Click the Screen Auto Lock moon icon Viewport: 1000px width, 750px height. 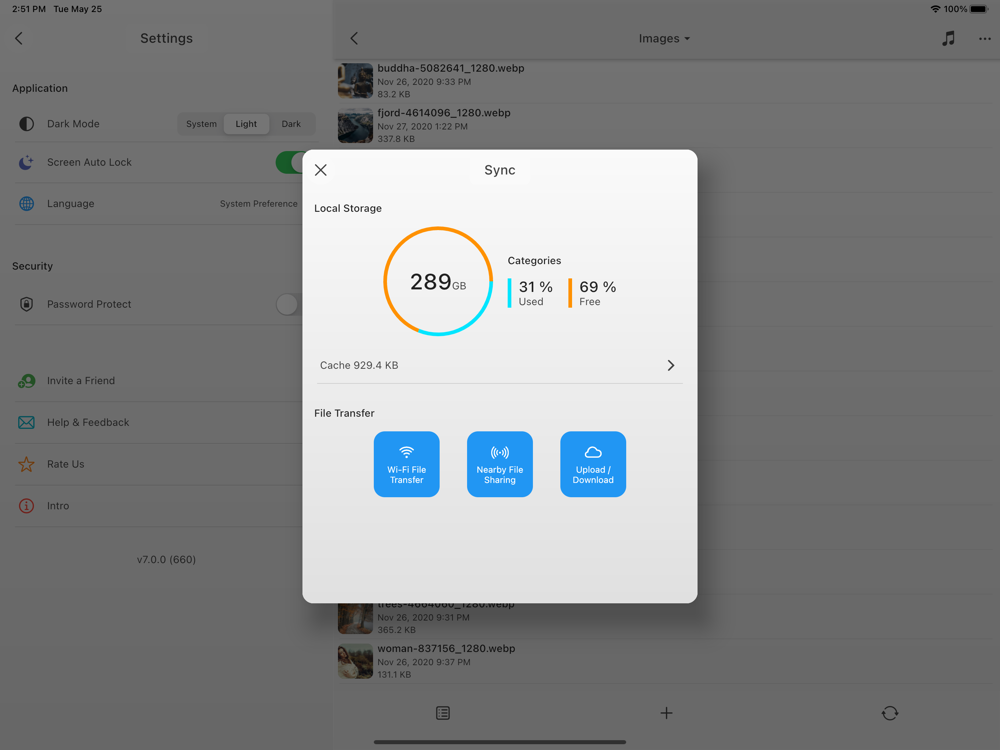pyautogui.click(x=26, y=163)
